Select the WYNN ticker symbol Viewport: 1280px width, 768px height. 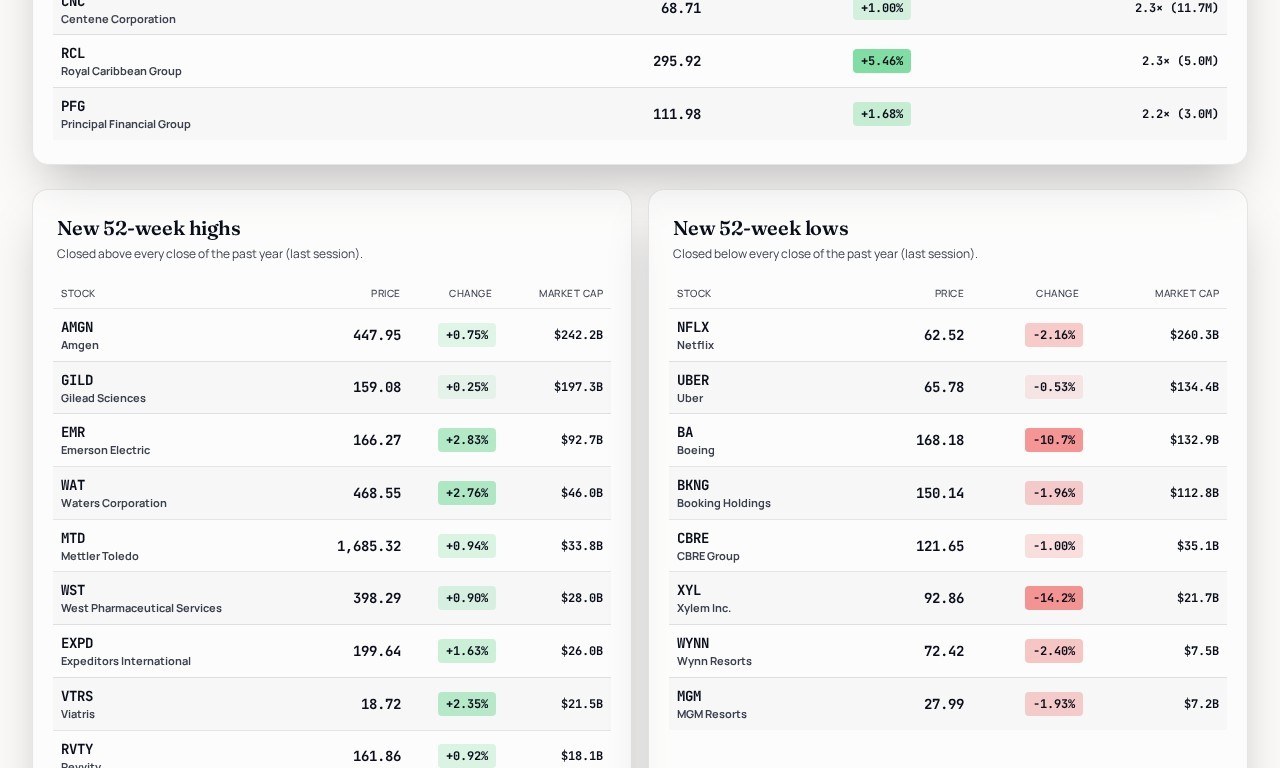coord(693,643)
